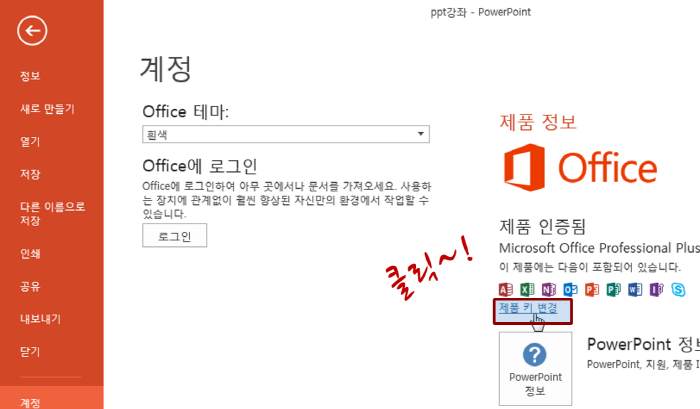
Task: Click the back arrow circle icon
Action: click(x=32, y=31)
